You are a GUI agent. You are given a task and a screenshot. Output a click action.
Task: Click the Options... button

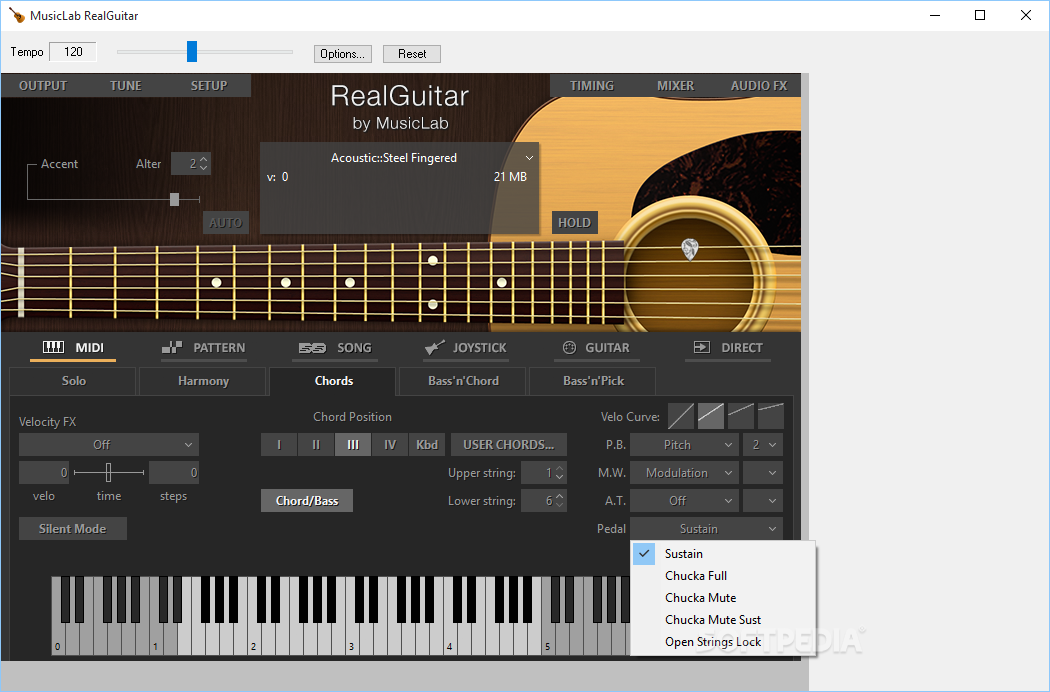(x=342, y=54)
